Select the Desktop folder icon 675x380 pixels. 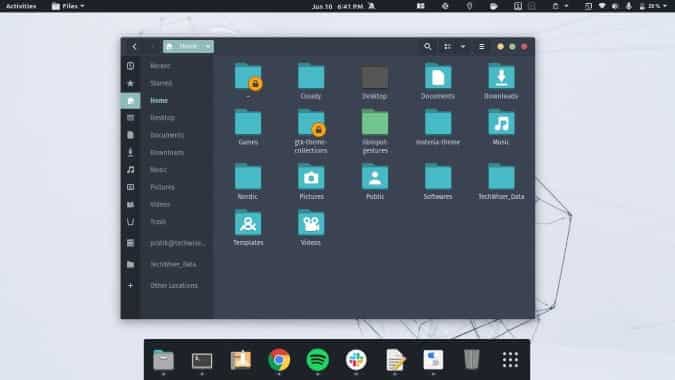tap(375, 77)
